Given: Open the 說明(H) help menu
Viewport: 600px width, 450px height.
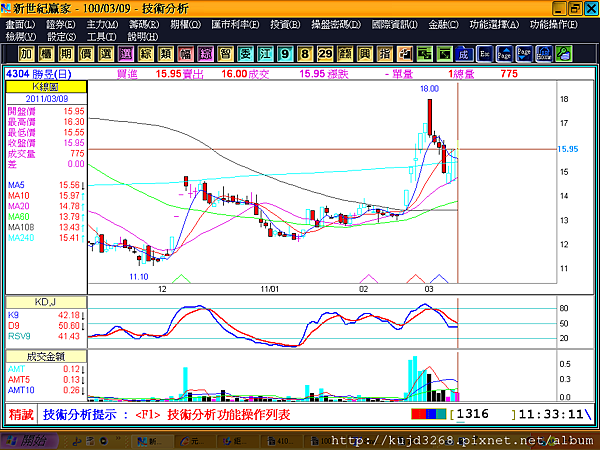Looking at the screenshot, I should [x=142, y=37].
